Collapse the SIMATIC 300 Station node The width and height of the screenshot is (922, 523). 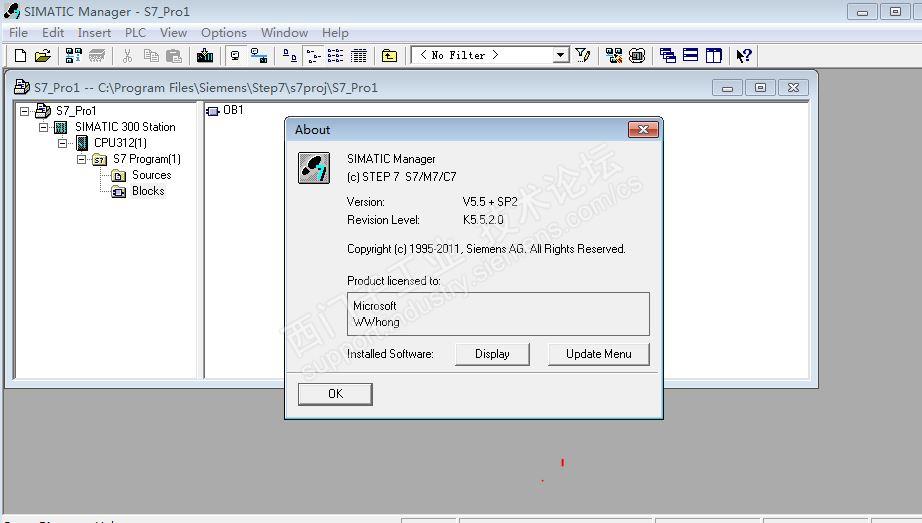pyautogui.click(x=44, y=126)
